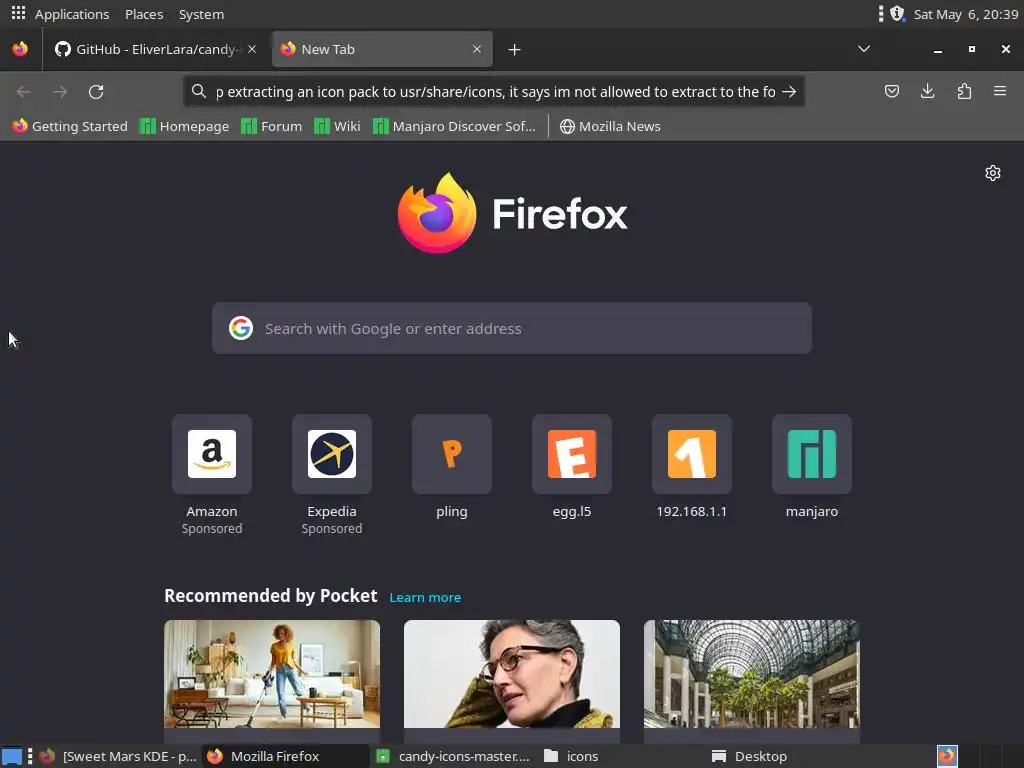Go back with the back arrow
This screenshot has width=1024, height=768.
pyautogui.click(x=24, y=92)
